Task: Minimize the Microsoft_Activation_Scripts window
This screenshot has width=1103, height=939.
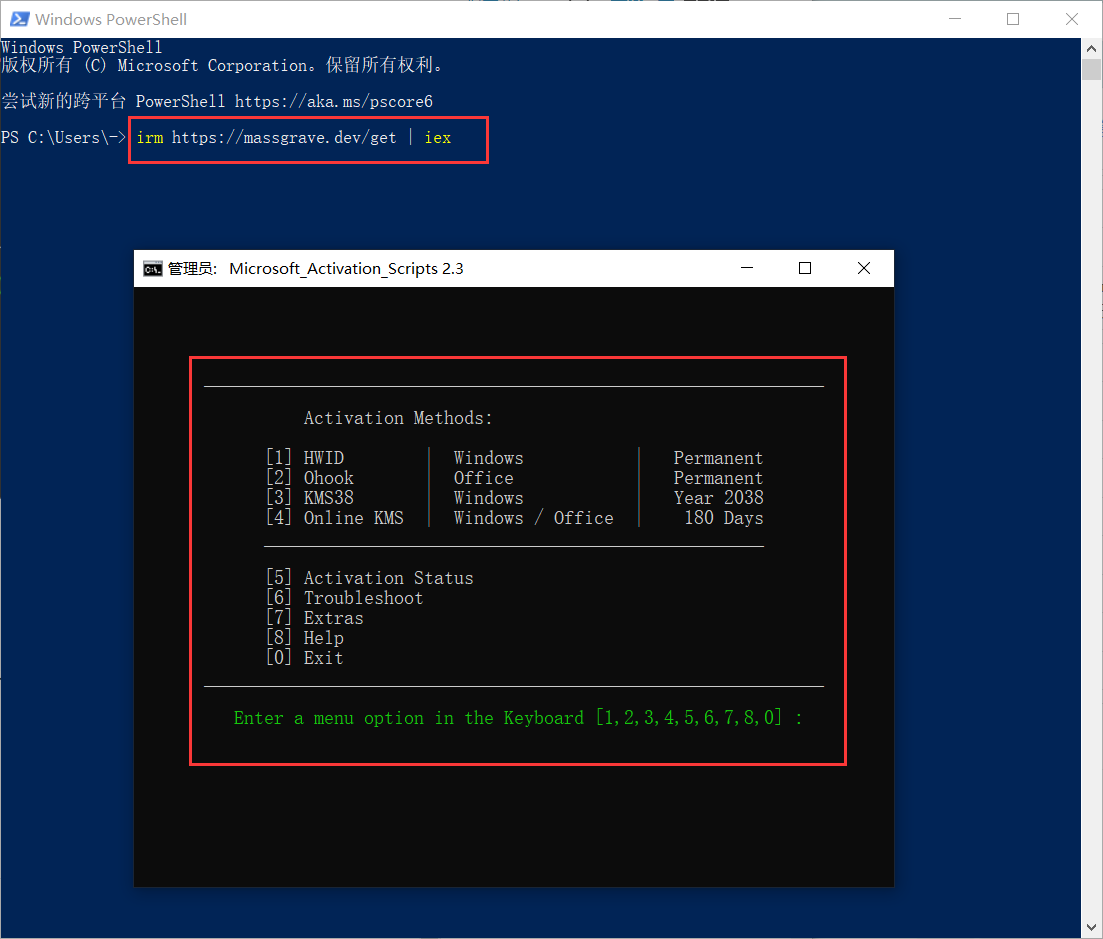Action: pos(746,268)
